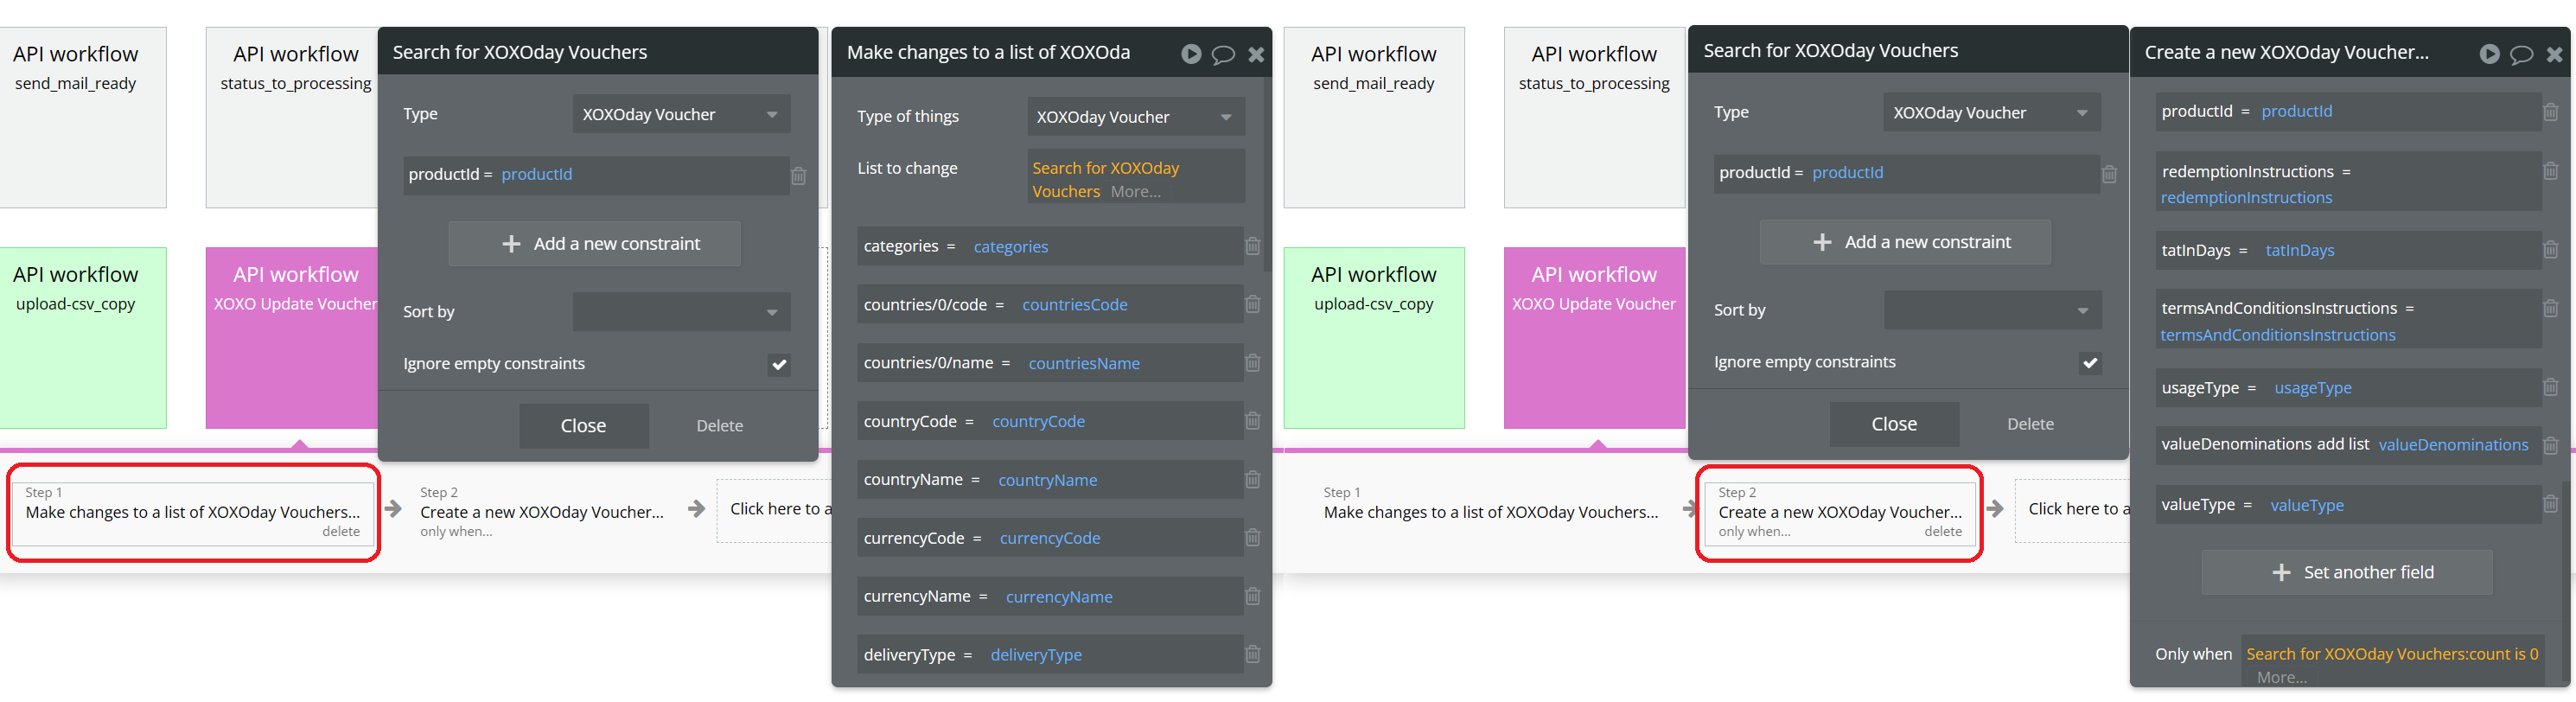Delete the deliveryType field with its trash icon
The width and height of the screenshot is (2576, 702).
1252,654
